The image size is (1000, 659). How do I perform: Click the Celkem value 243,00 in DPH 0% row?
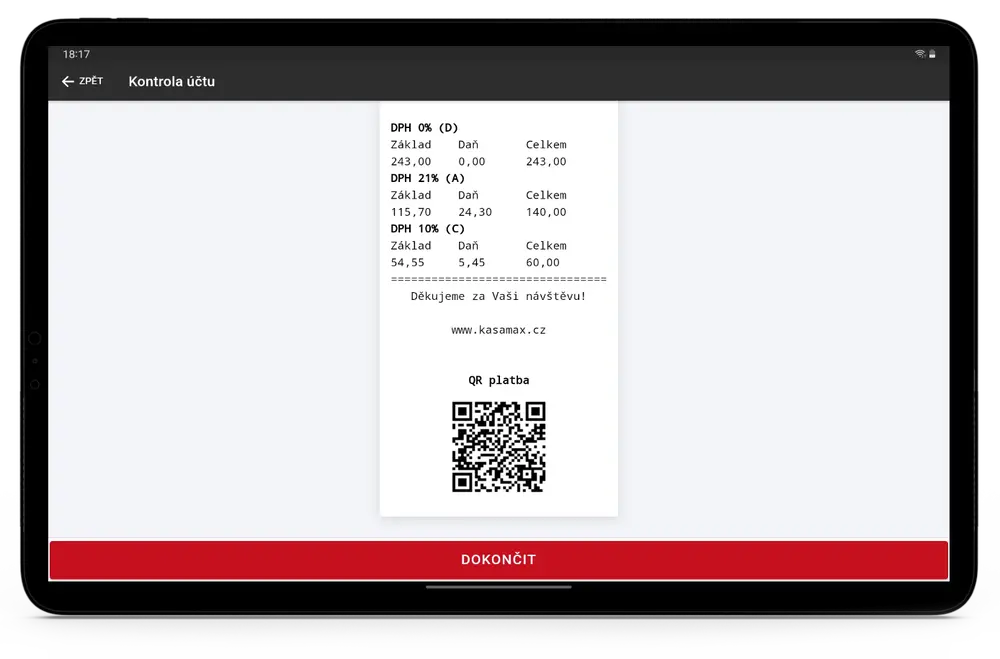tap(546, 161)
